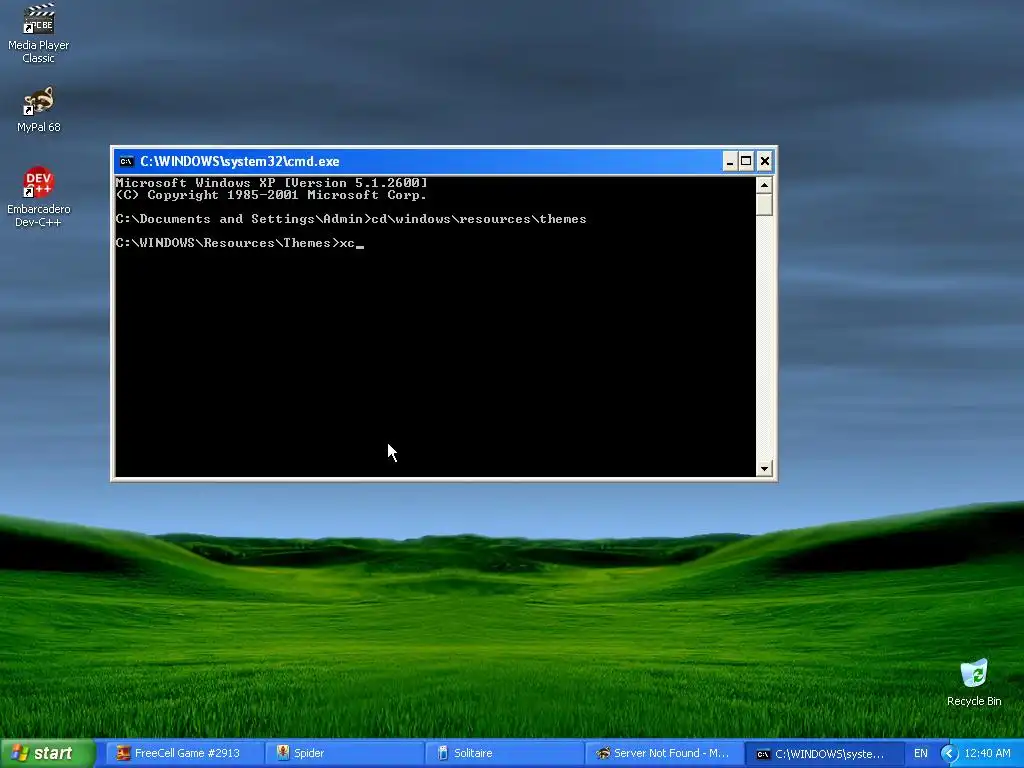
Task: Open the Media Player Classic desktop icon
Action: coord(39,33)
